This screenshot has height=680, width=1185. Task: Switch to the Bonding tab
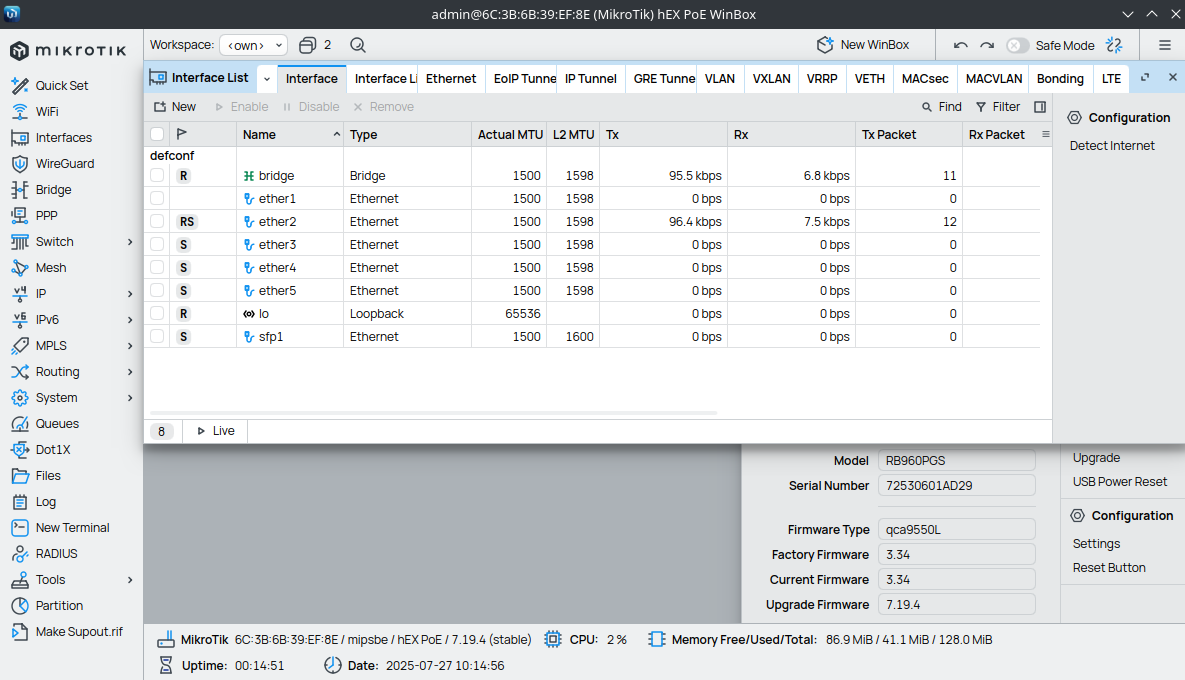(x=1060, y=79)
